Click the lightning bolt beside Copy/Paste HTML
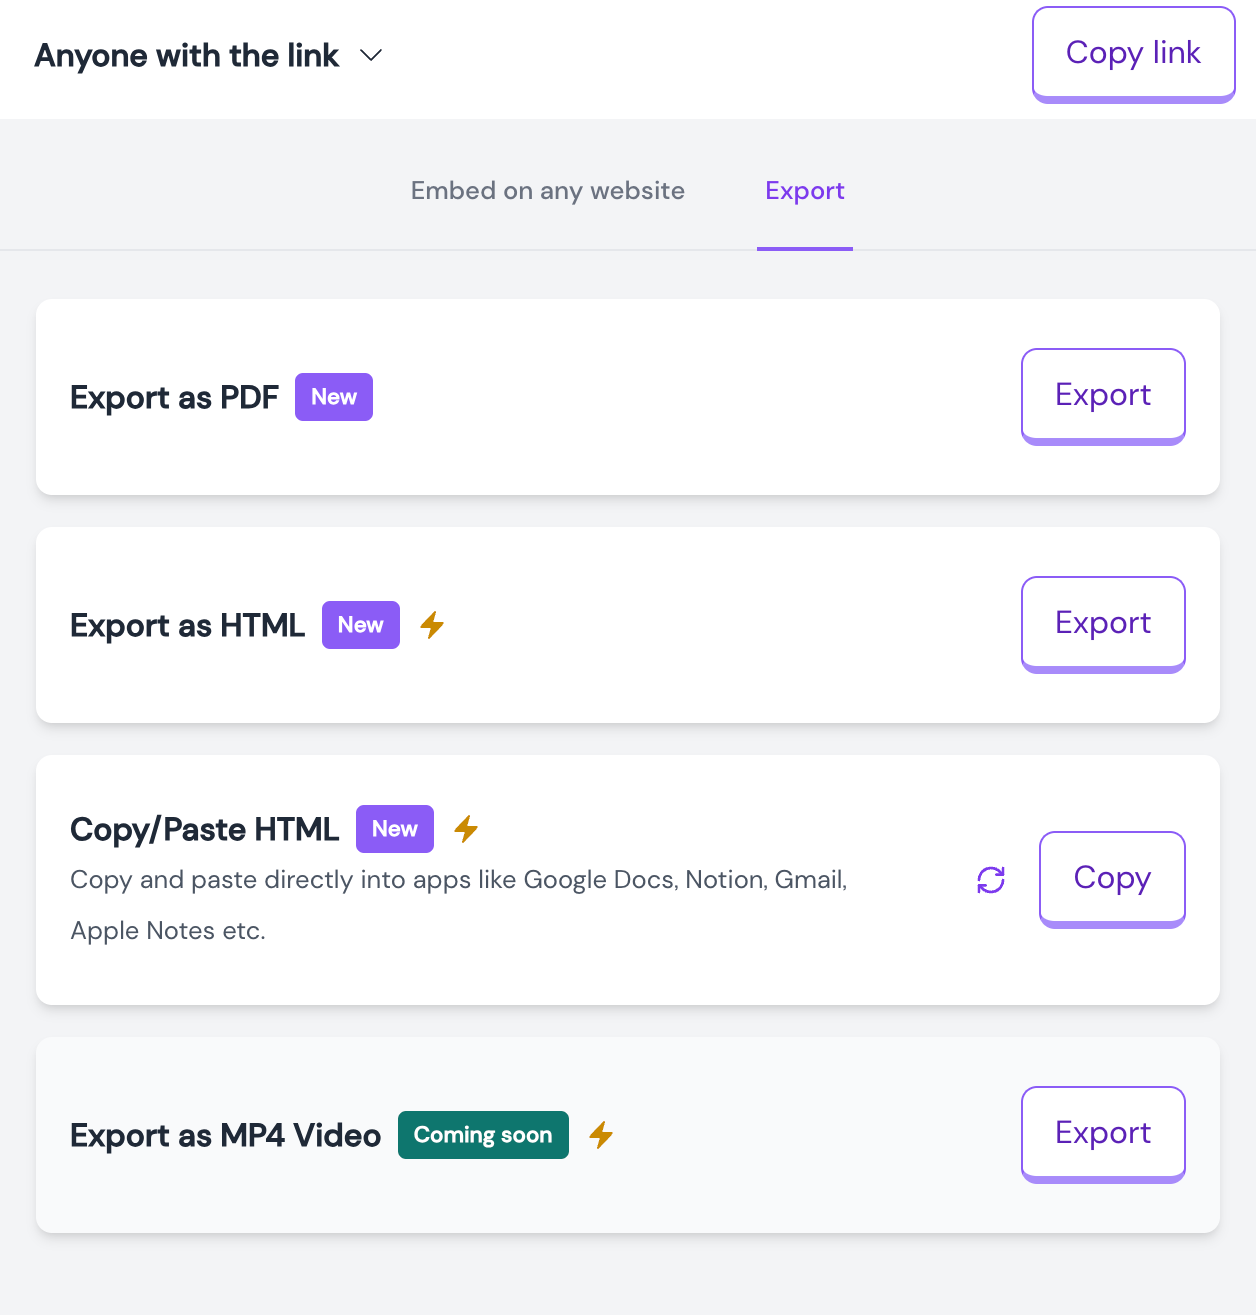 [x=466, y=829]
